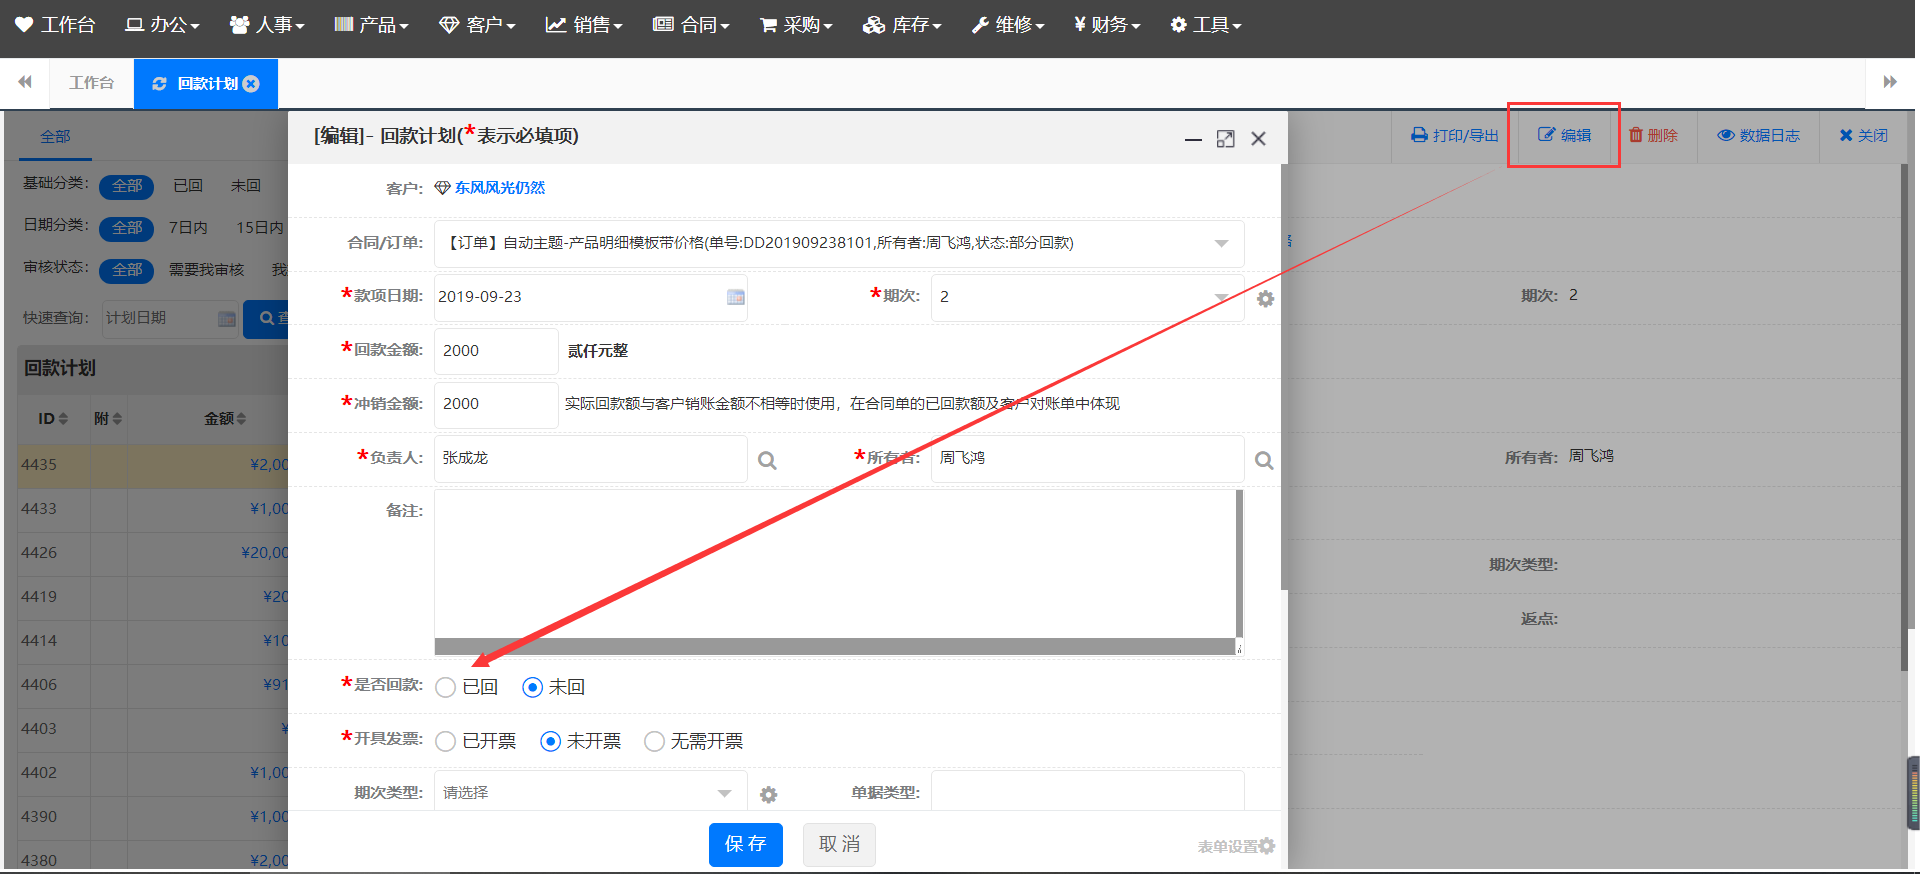Open 库存 menu
The height and width of the screenshot is (874, 1920).
pyautogui.click(x=902, y=25)
